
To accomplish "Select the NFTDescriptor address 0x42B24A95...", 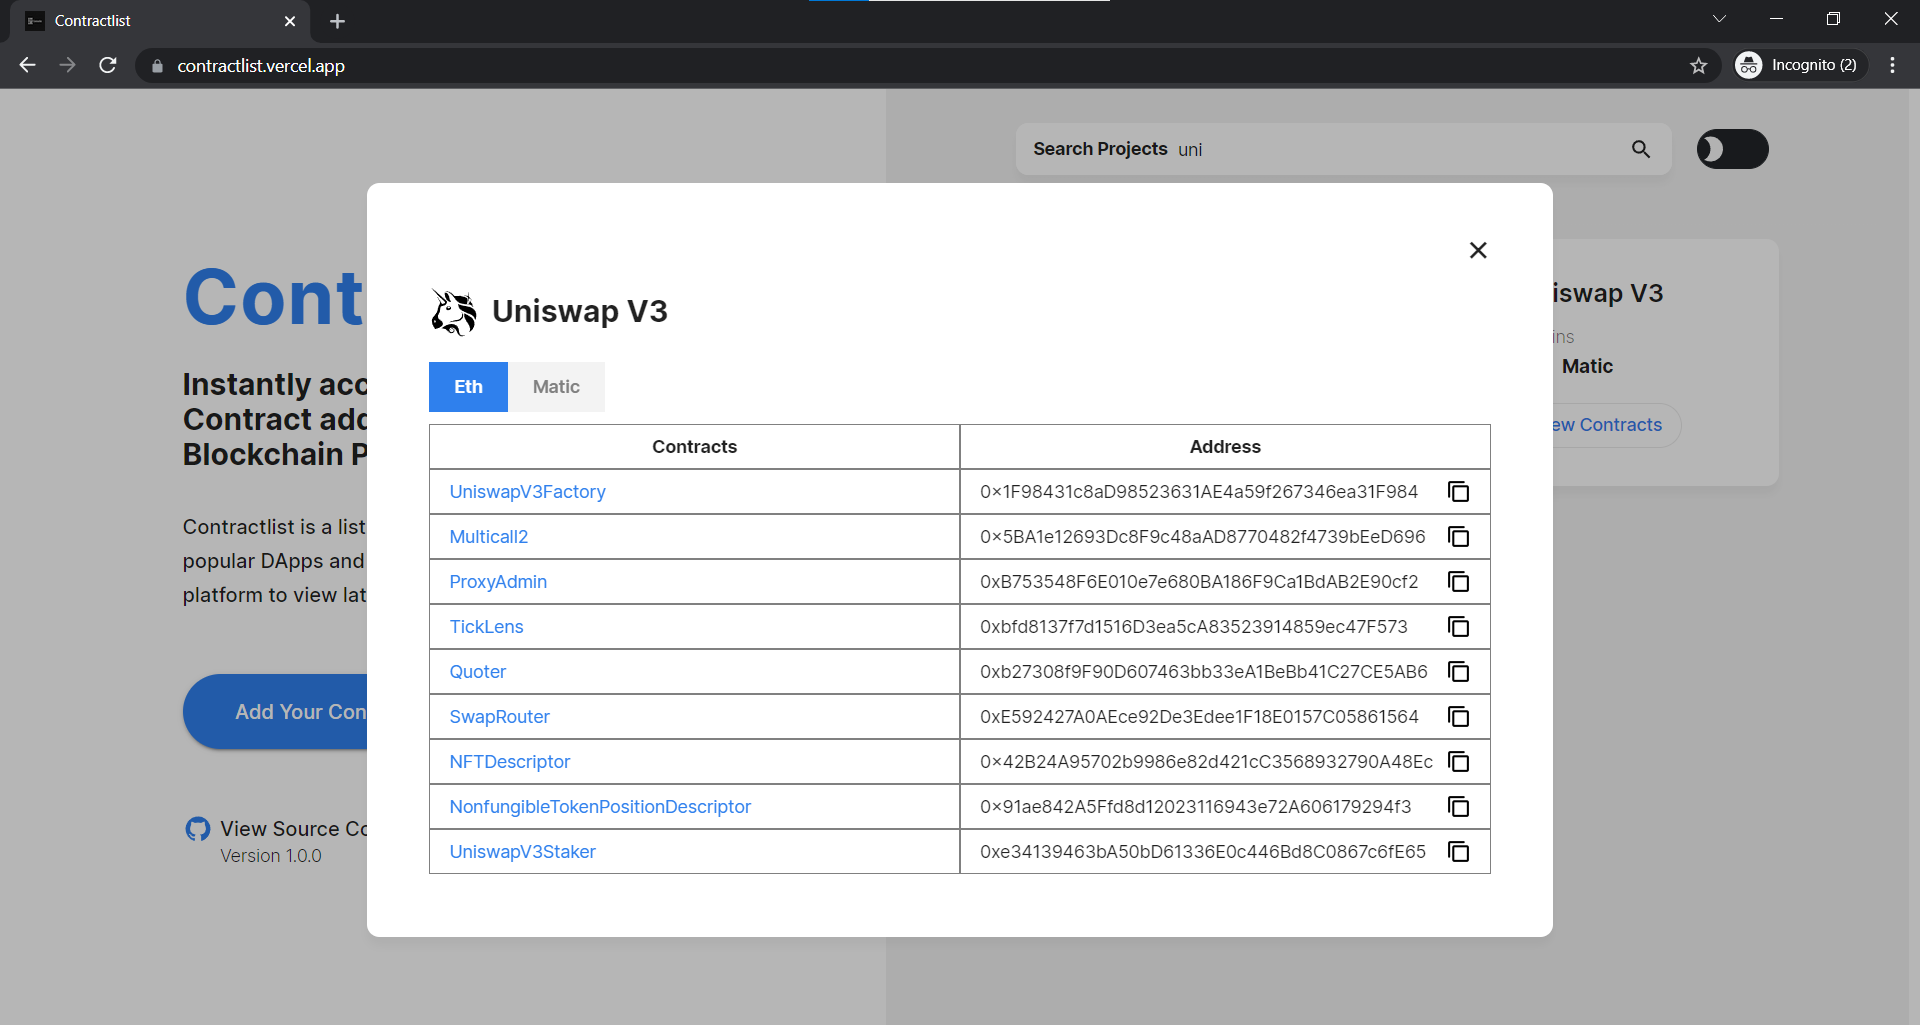I will pos(1206,762).
